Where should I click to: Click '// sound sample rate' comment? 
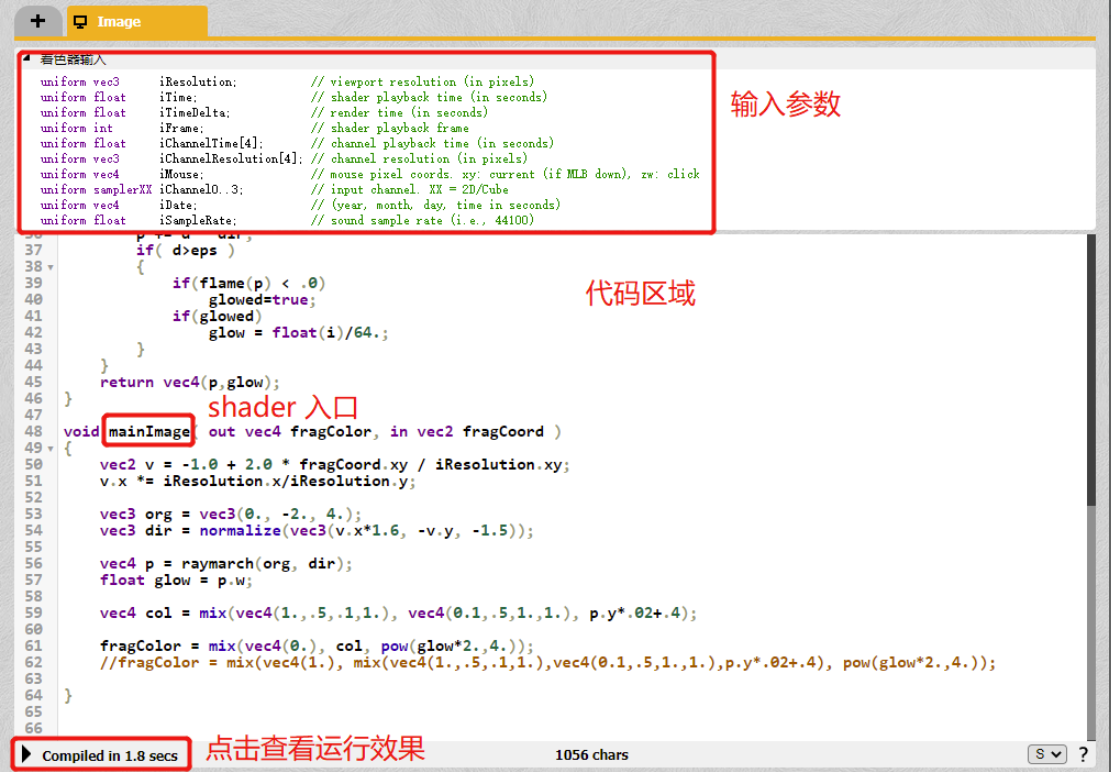click(422, 220)
